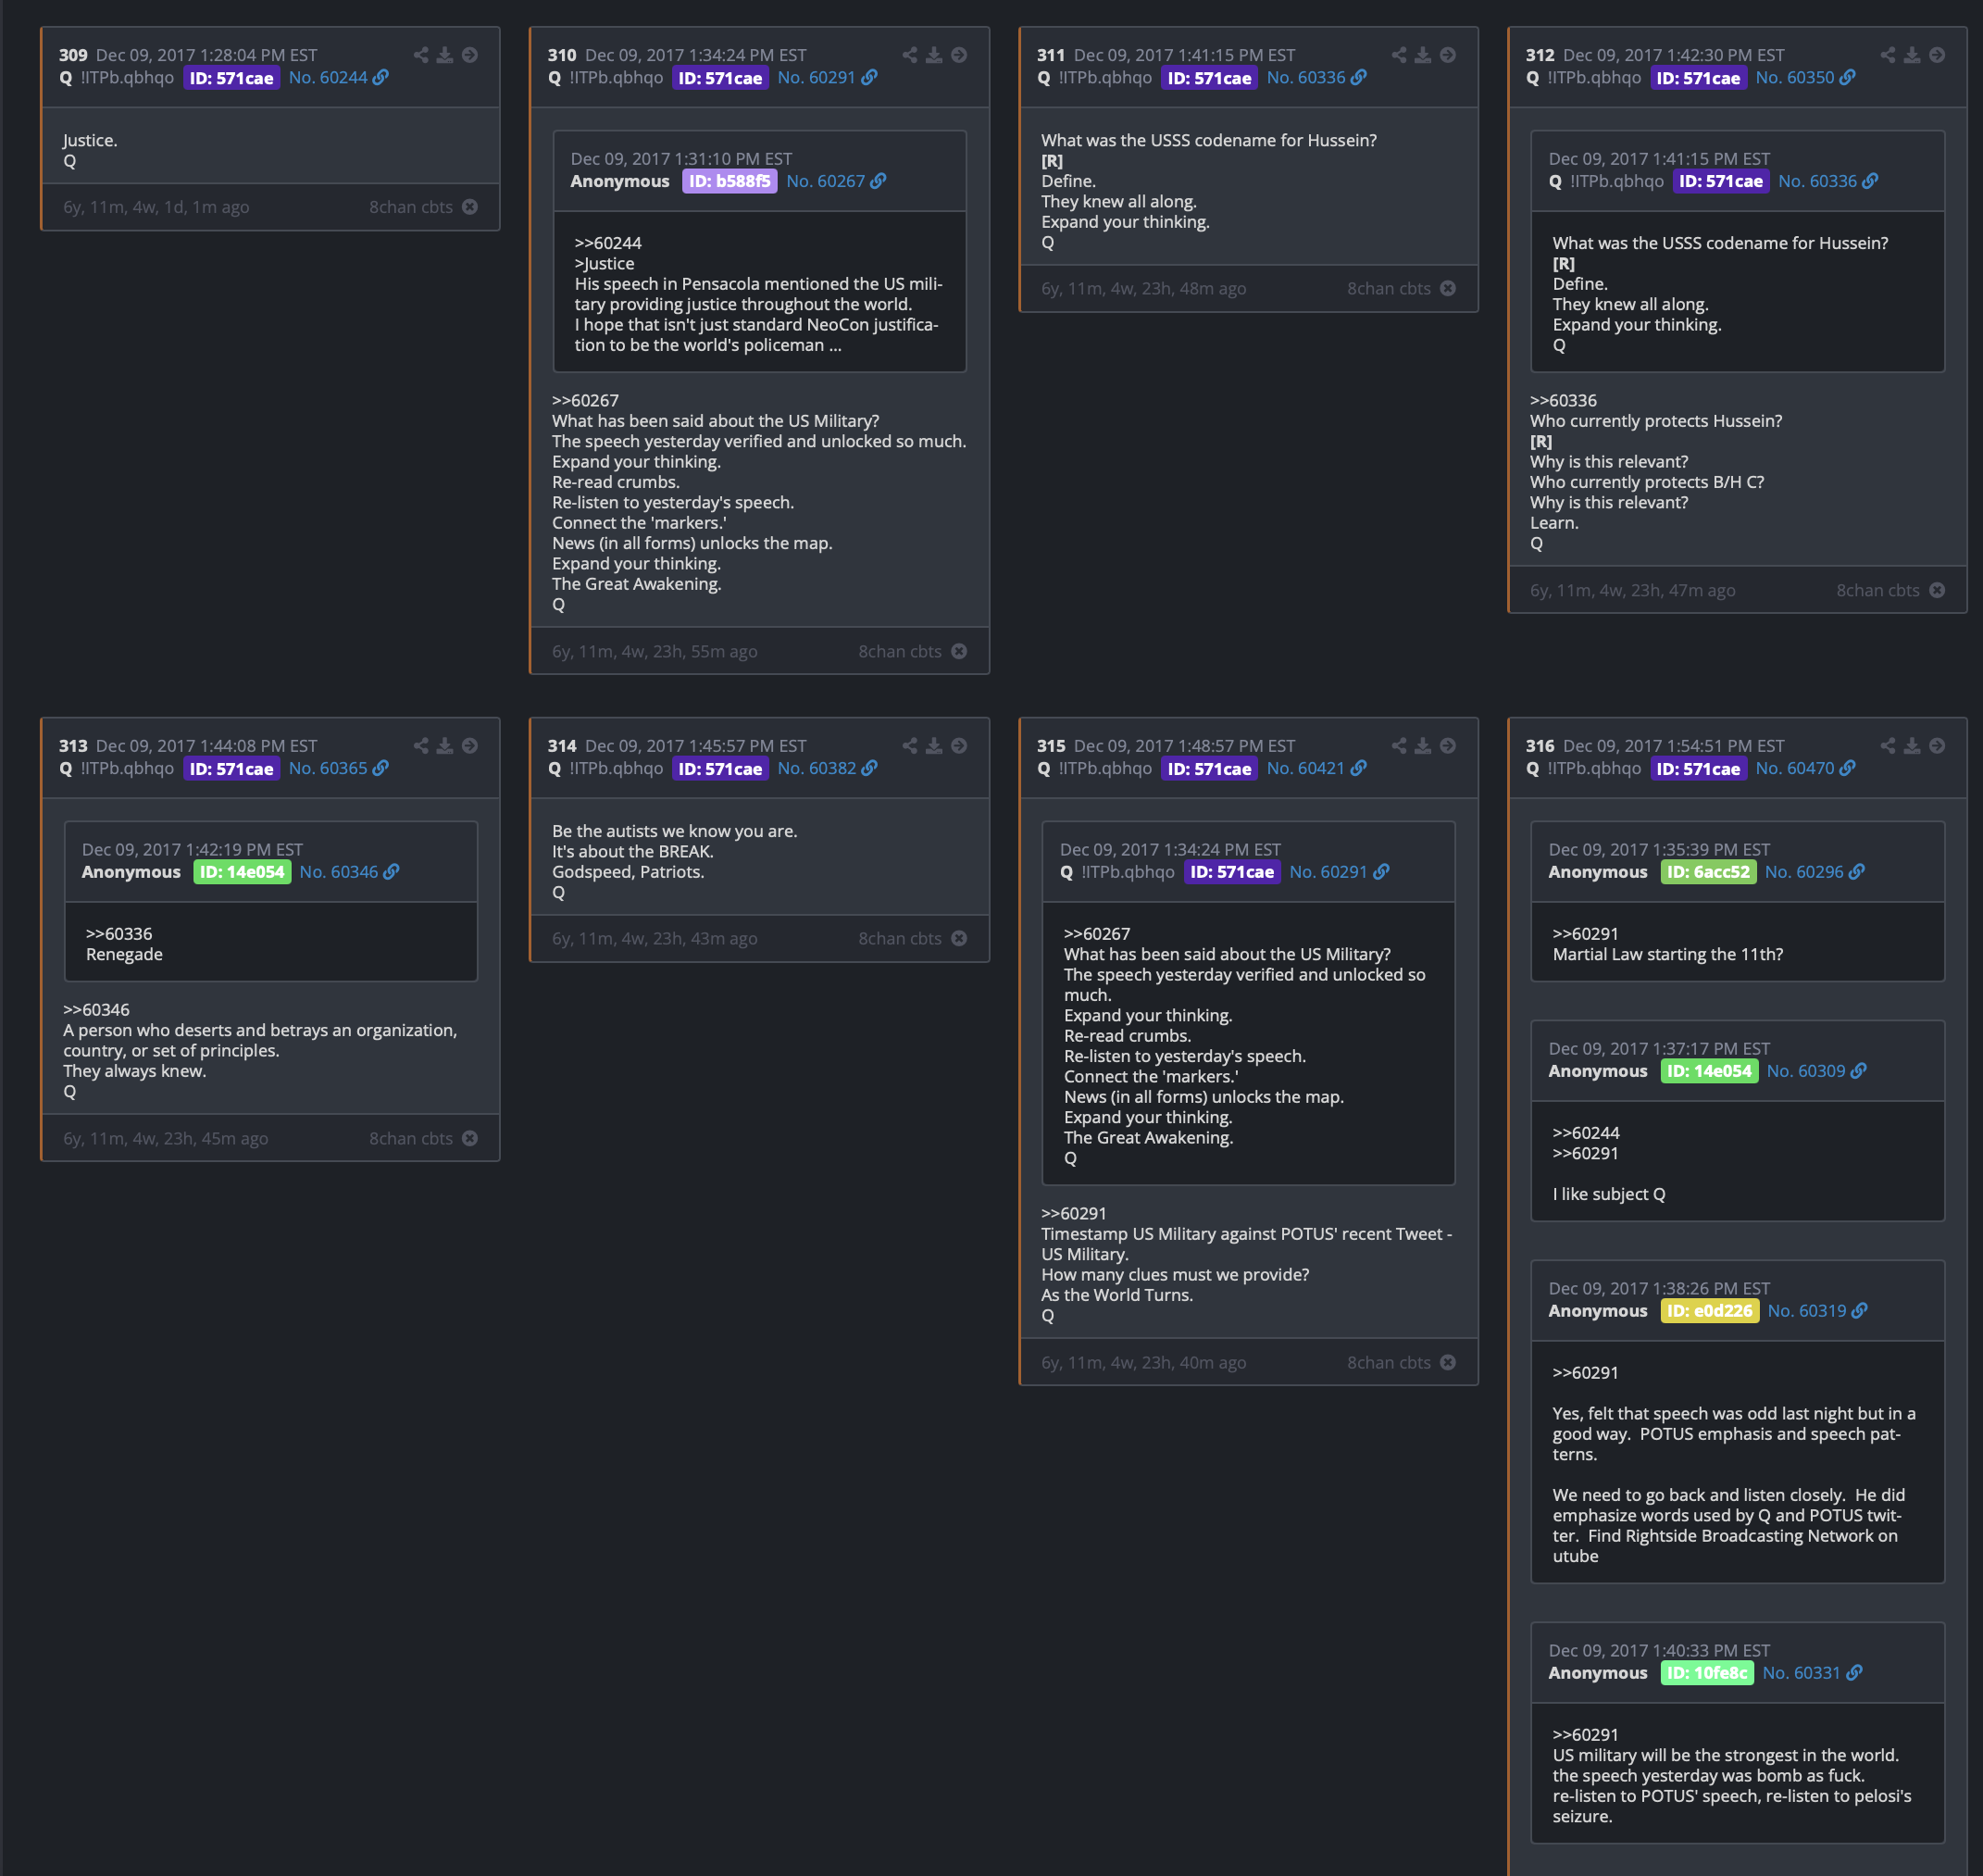The height and width of the screenshot is (1876, 1983).
Task: Click the ID: 571cae badge on post 309
Action: pyautogui.click(x=231, y=78)
